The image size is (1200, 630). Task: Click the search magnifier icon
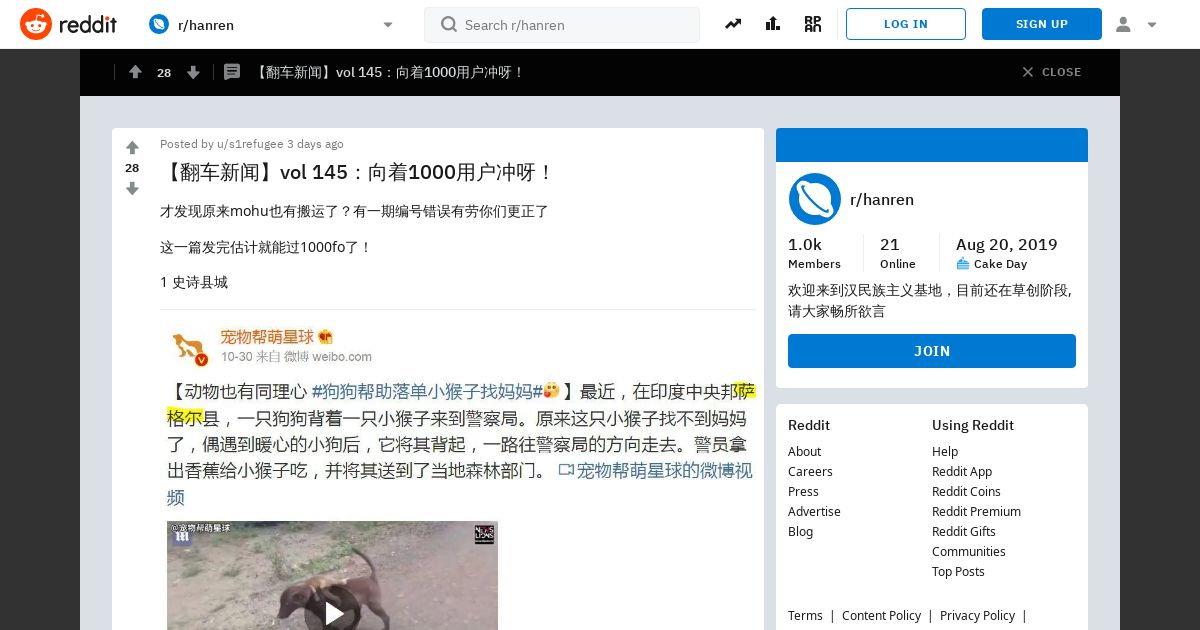click(449, 24)
